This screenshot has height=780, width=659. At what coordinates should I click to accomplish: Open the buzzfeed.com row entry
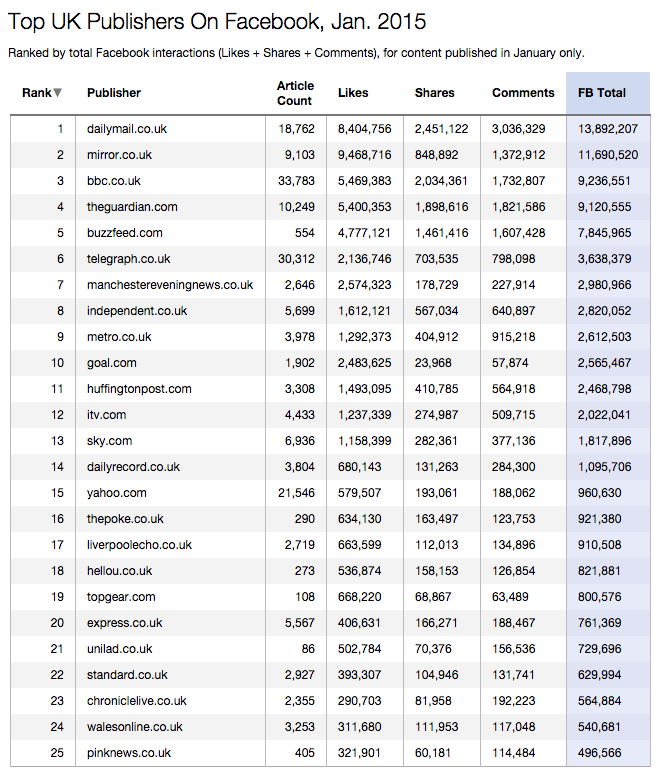click(x=124, y=233)
